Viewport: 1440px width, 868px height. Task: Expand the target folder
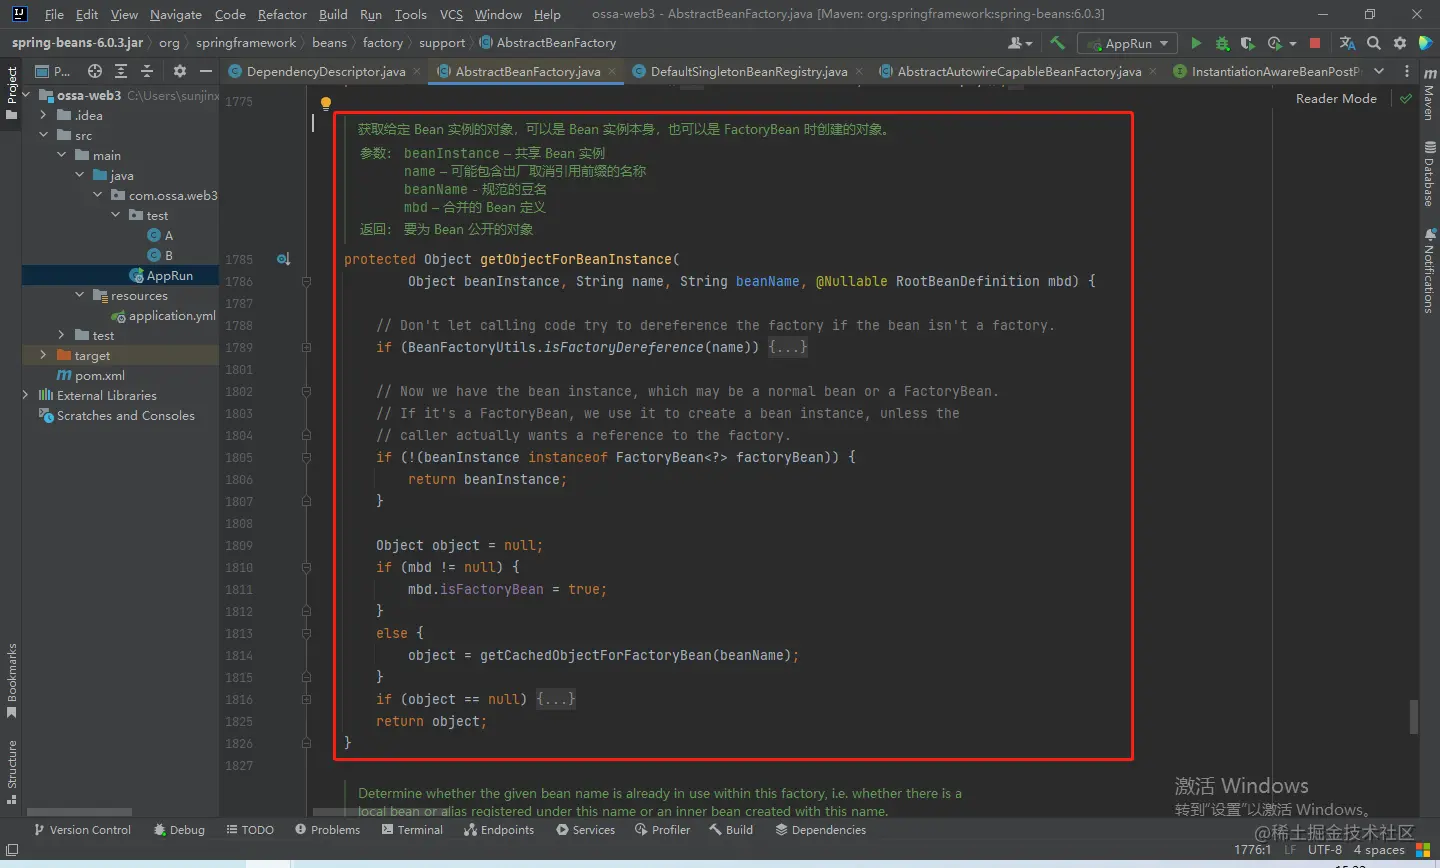(x=43, y=355)
